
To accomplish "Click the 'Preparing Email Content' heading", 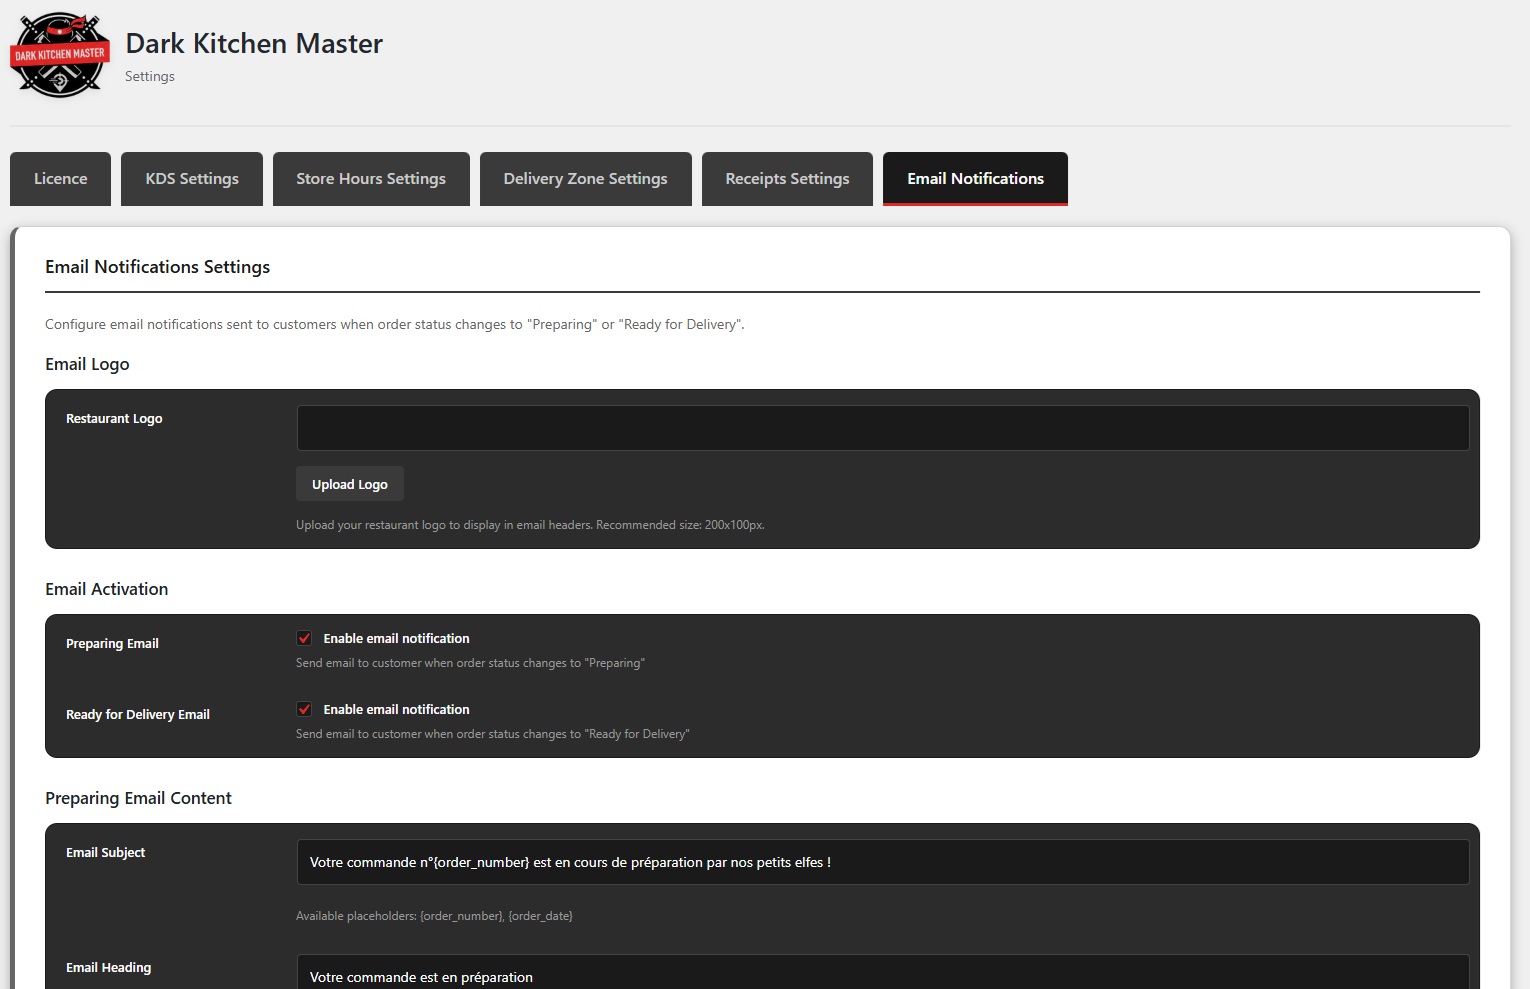I will pyautogui.click(x=138, y=798).
